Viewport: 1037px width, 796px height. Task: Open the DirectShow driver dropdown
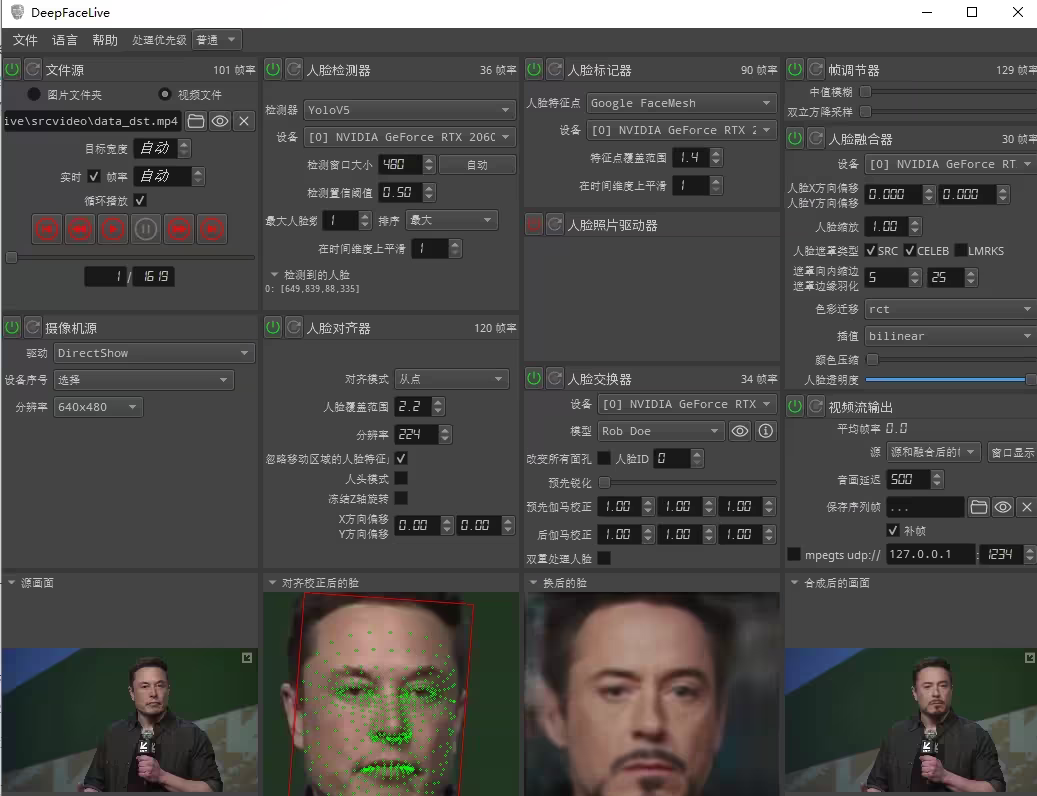(153, 353)
